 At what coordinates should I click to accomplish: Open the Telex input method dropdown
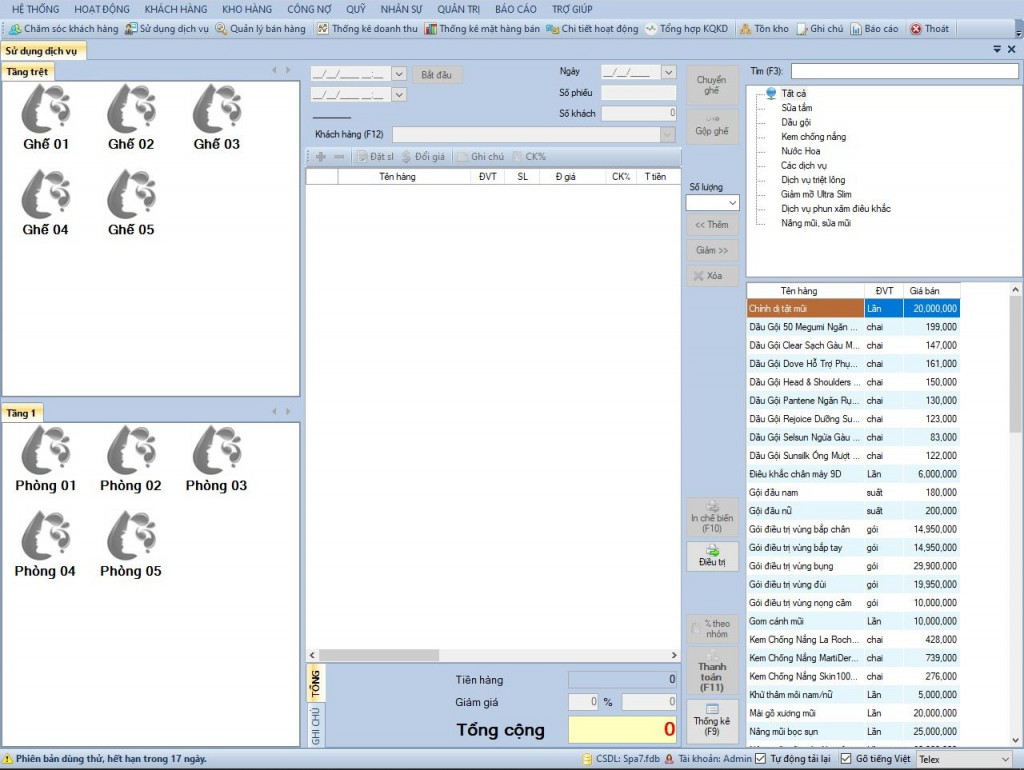point(965,759)
